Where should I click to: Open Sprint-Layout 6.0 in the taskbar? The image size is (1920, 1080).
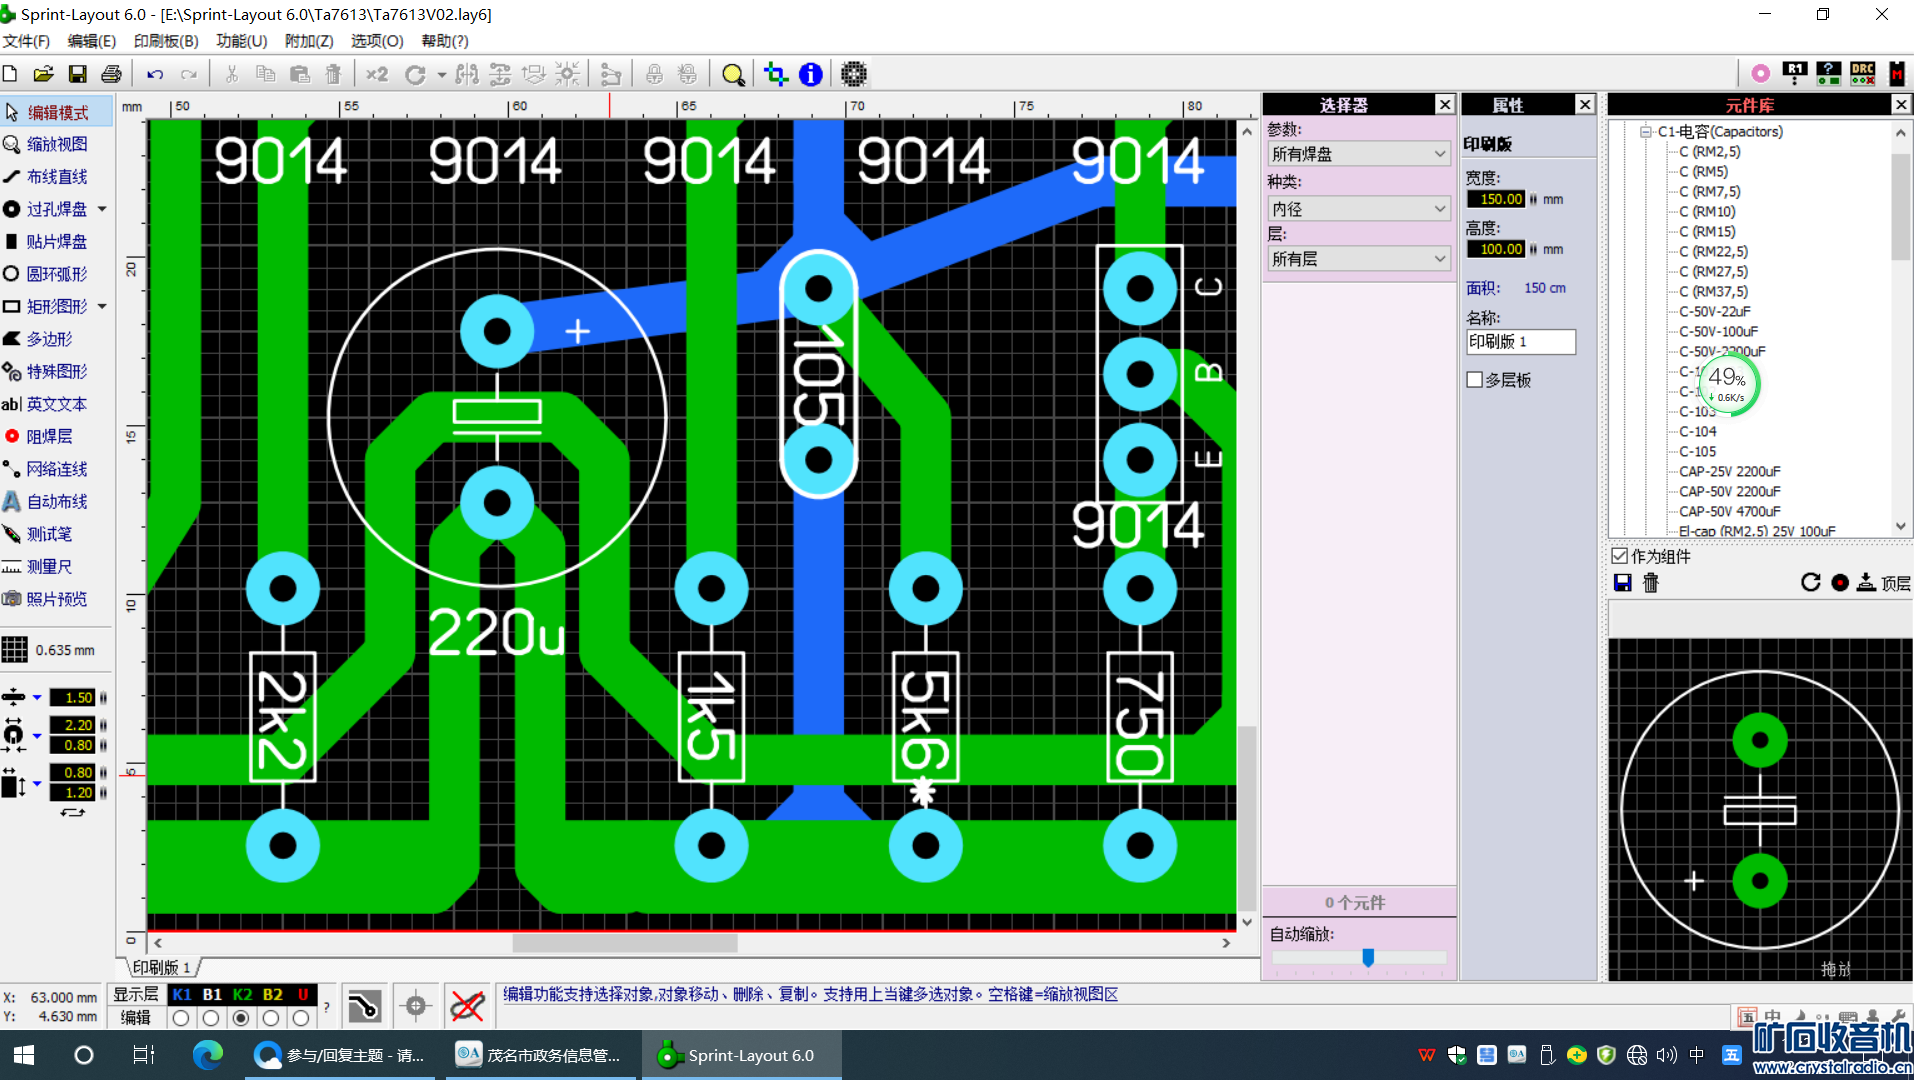740,1056
